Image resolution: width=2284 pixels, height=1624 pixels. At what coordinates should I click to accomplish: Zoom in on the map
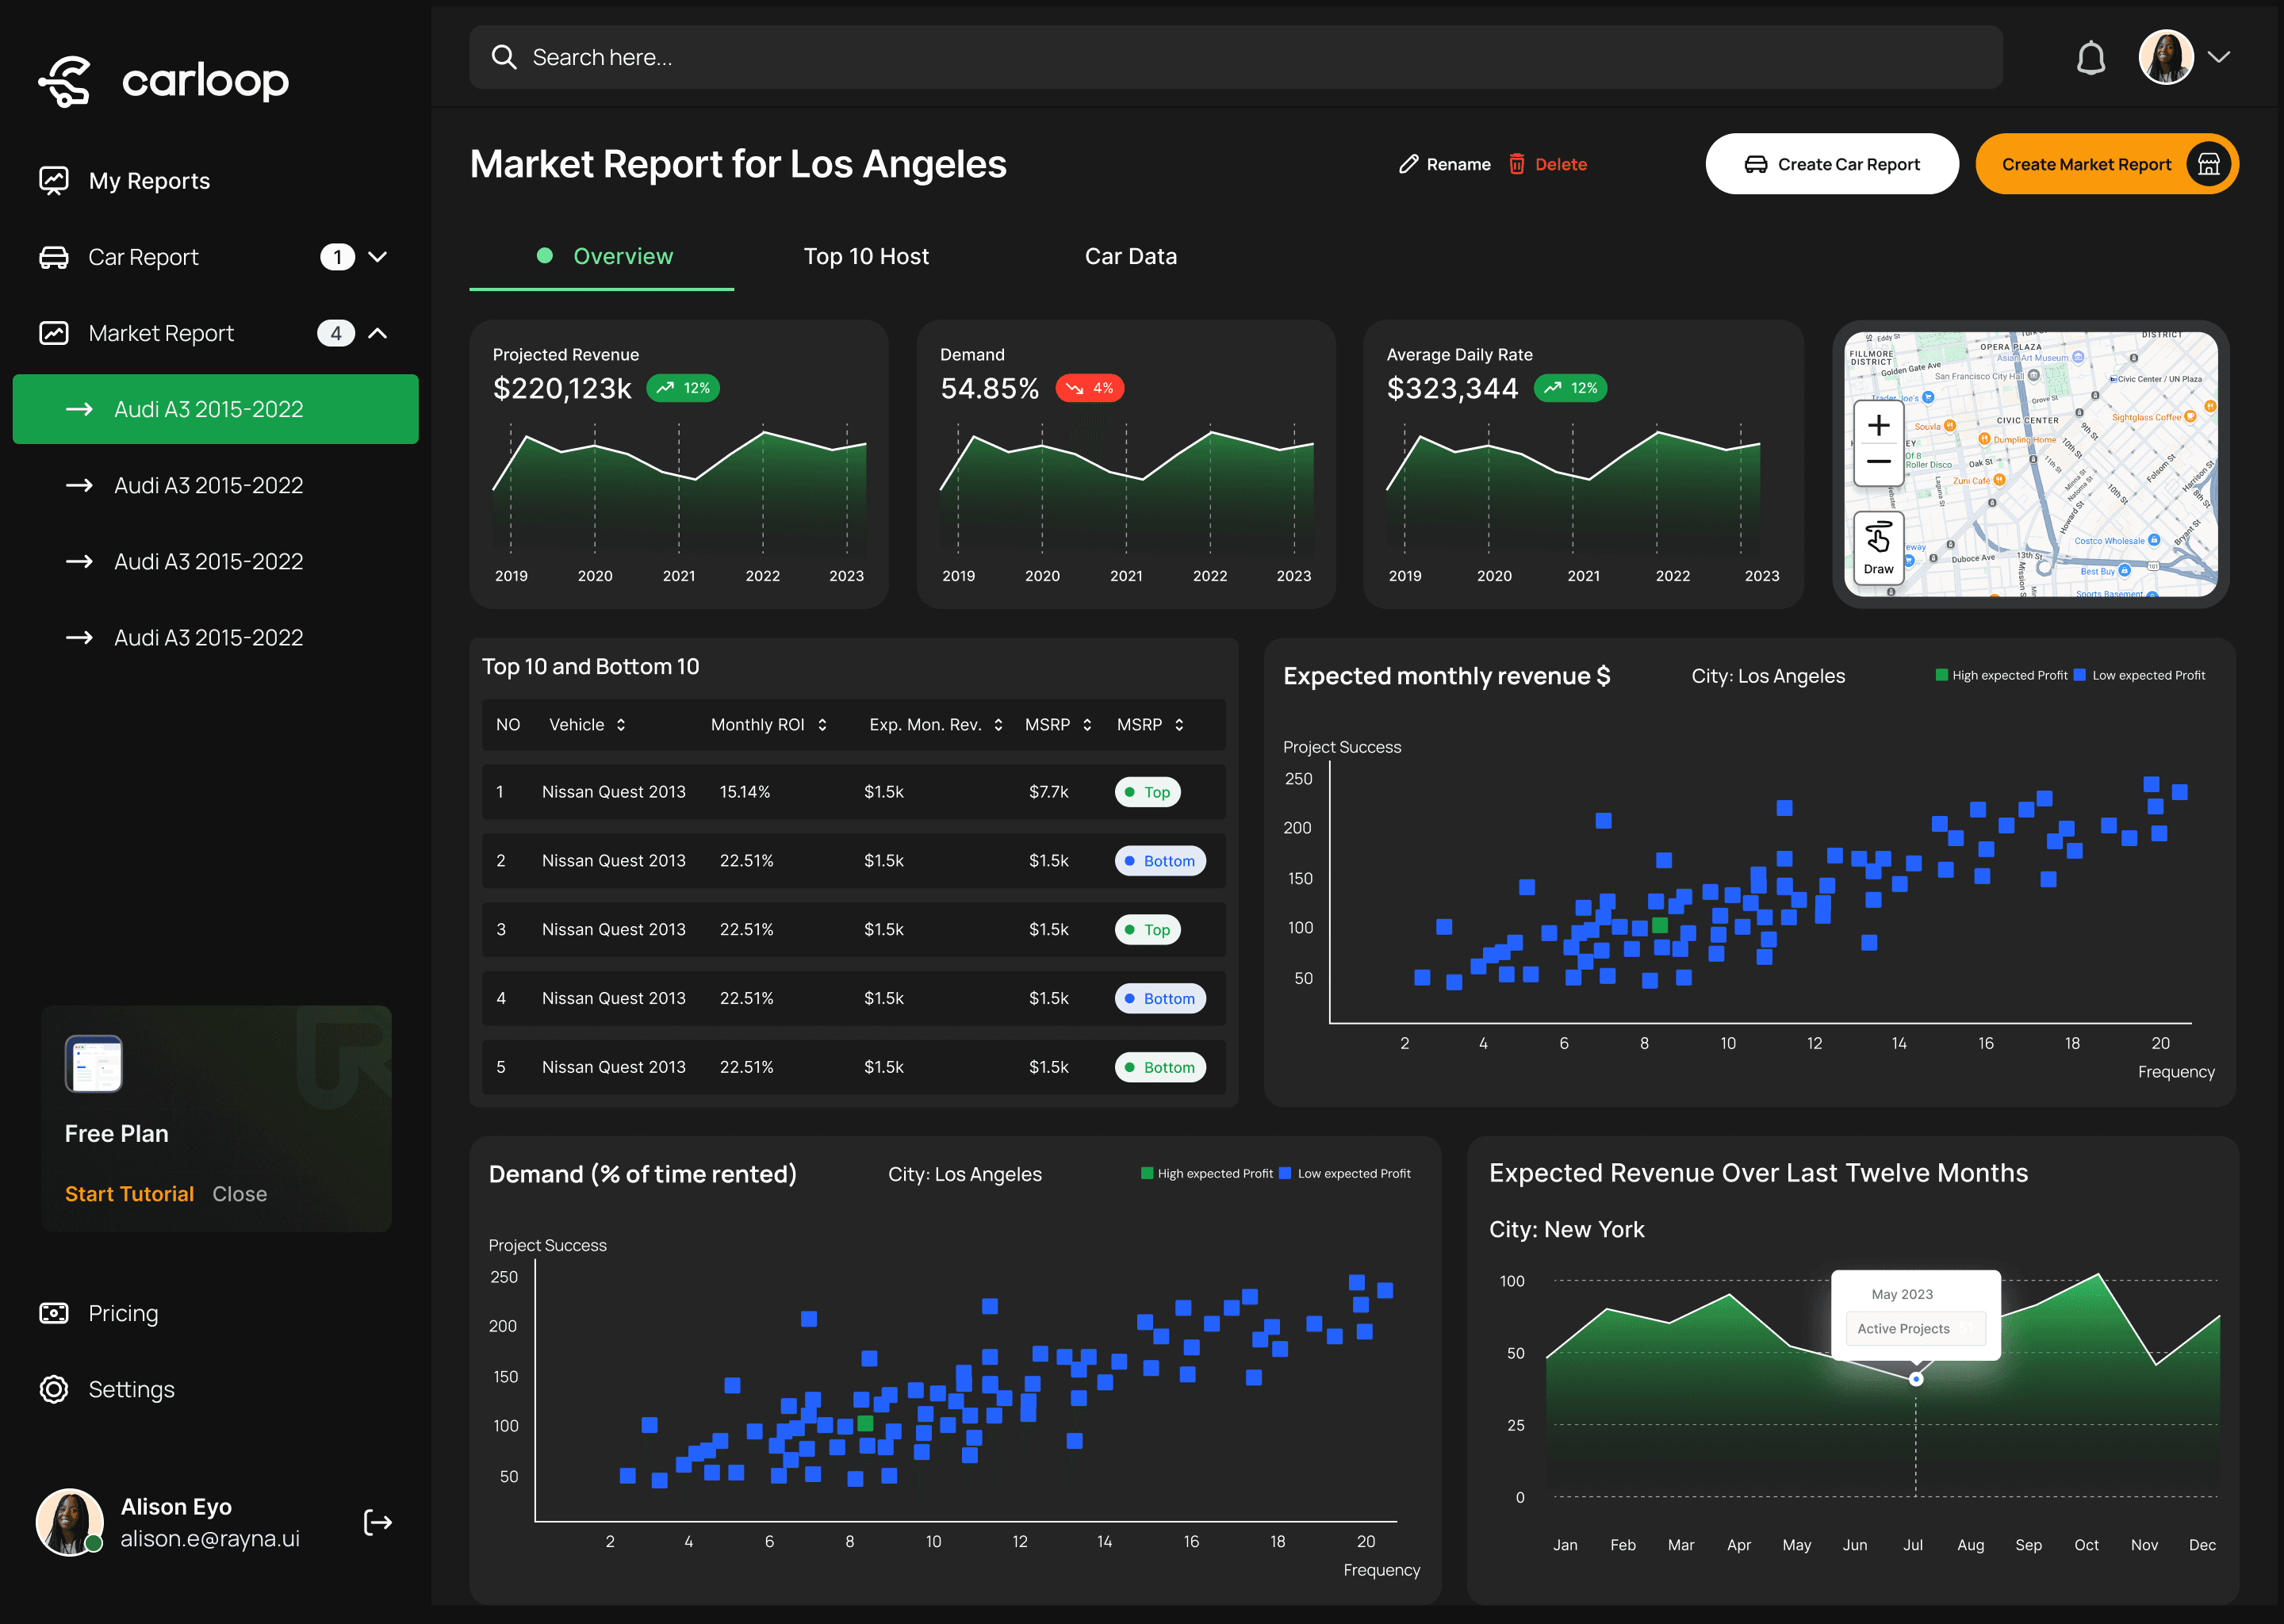click(1878, 426)
